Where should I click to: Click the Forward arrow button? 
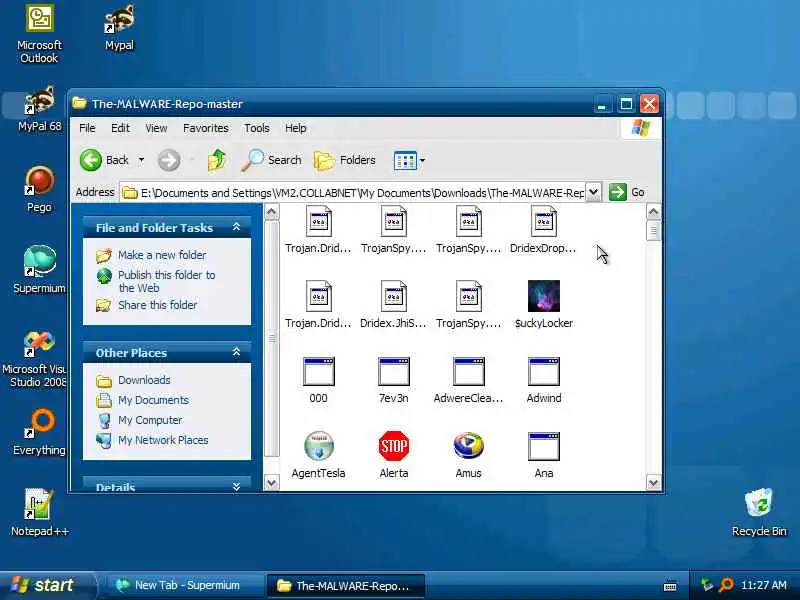coord(169,160)
